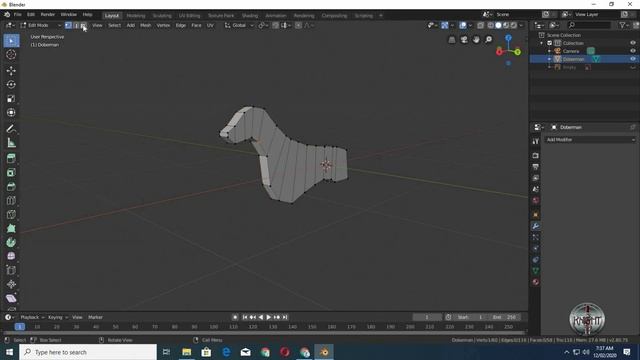Select the Bevel tool
Viewport: 640px width, 360px height.
point(11,187)
